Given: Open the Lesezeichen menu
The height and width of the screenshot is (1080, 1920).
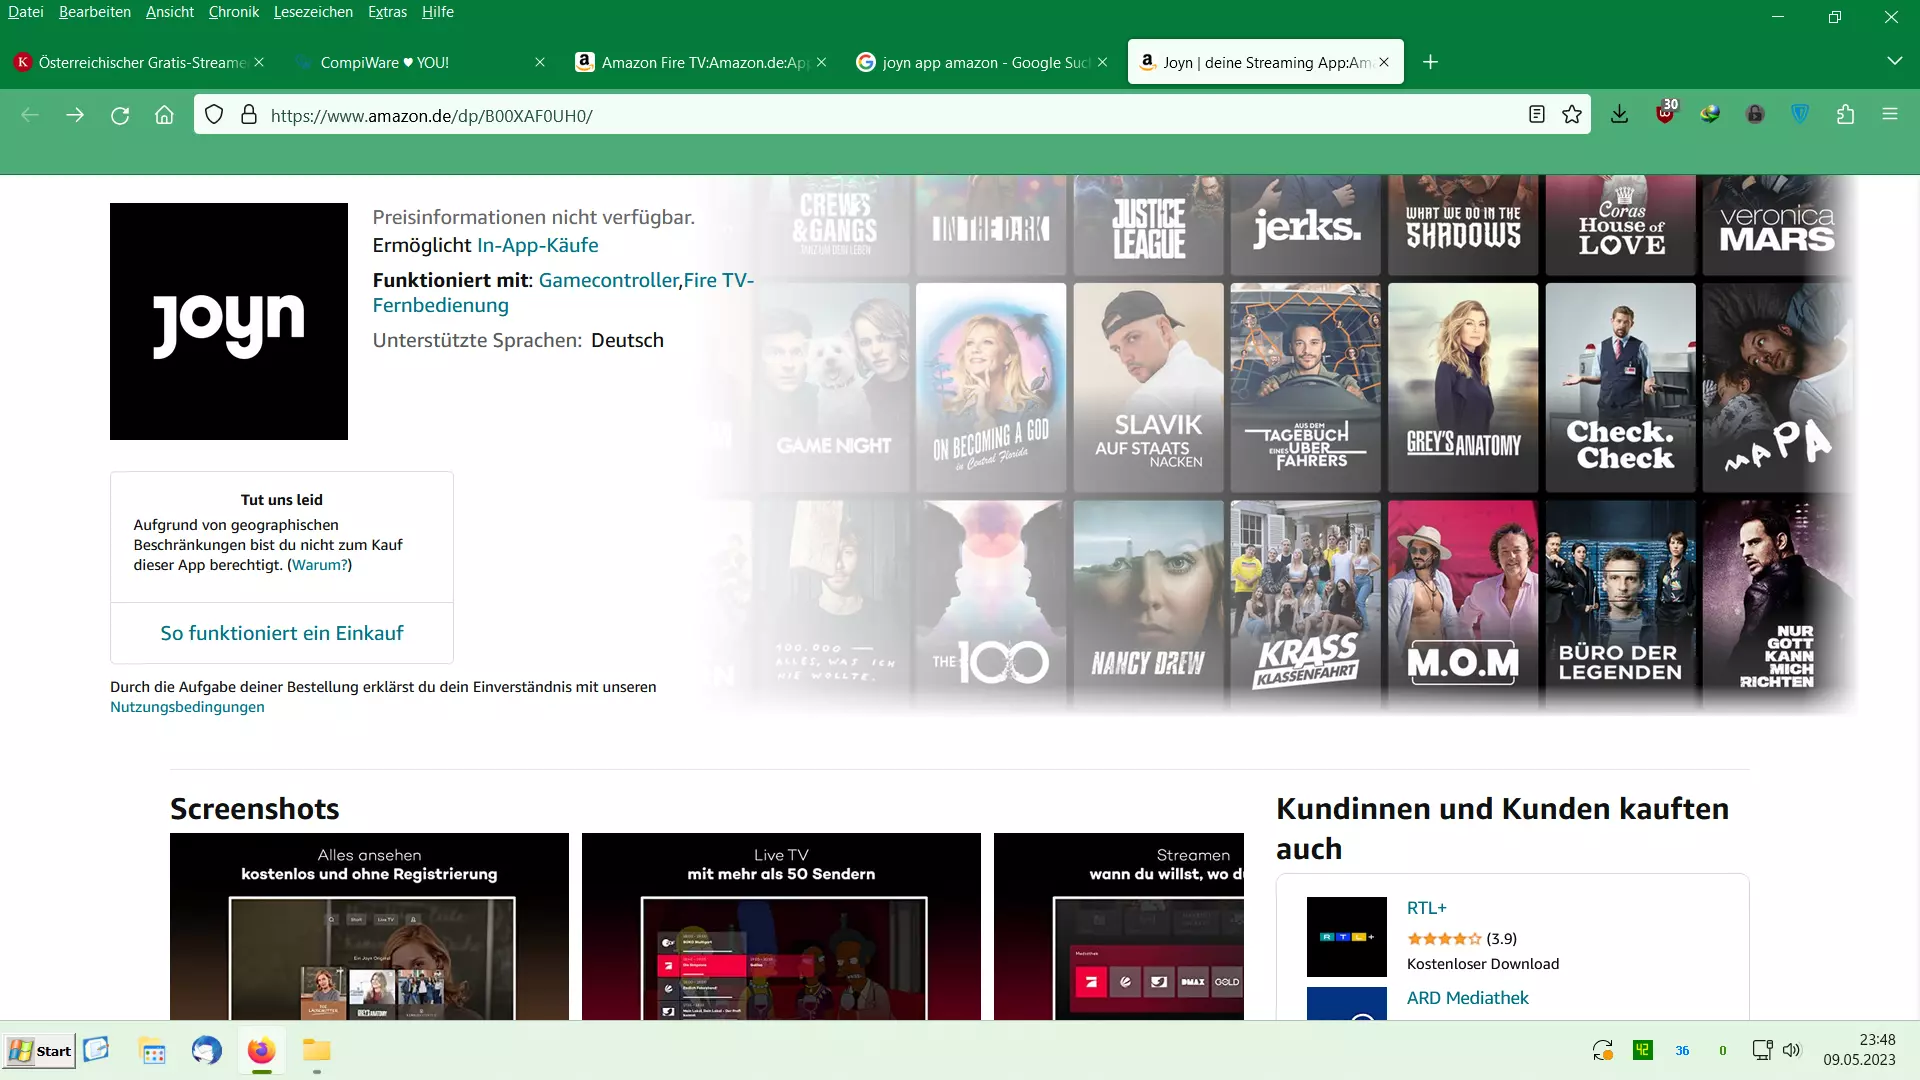Looking at the screenshot, I should [313, 12].
